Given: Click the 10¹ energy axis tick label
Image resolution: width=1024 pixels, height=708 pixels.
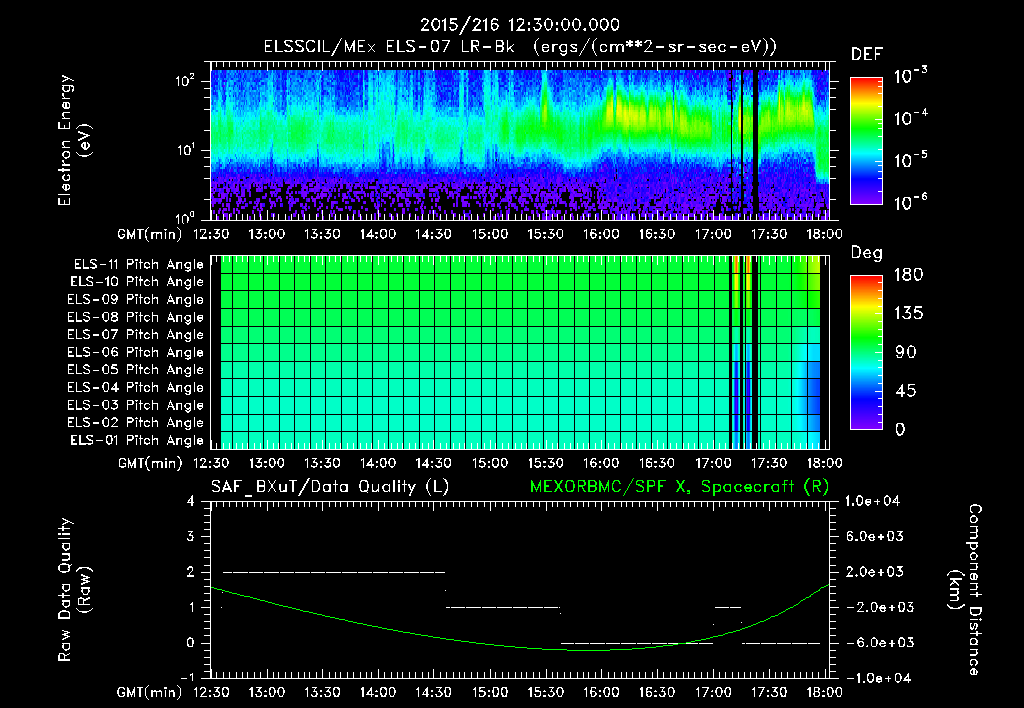Looking at the screenshot, I should tap(185, 150).
